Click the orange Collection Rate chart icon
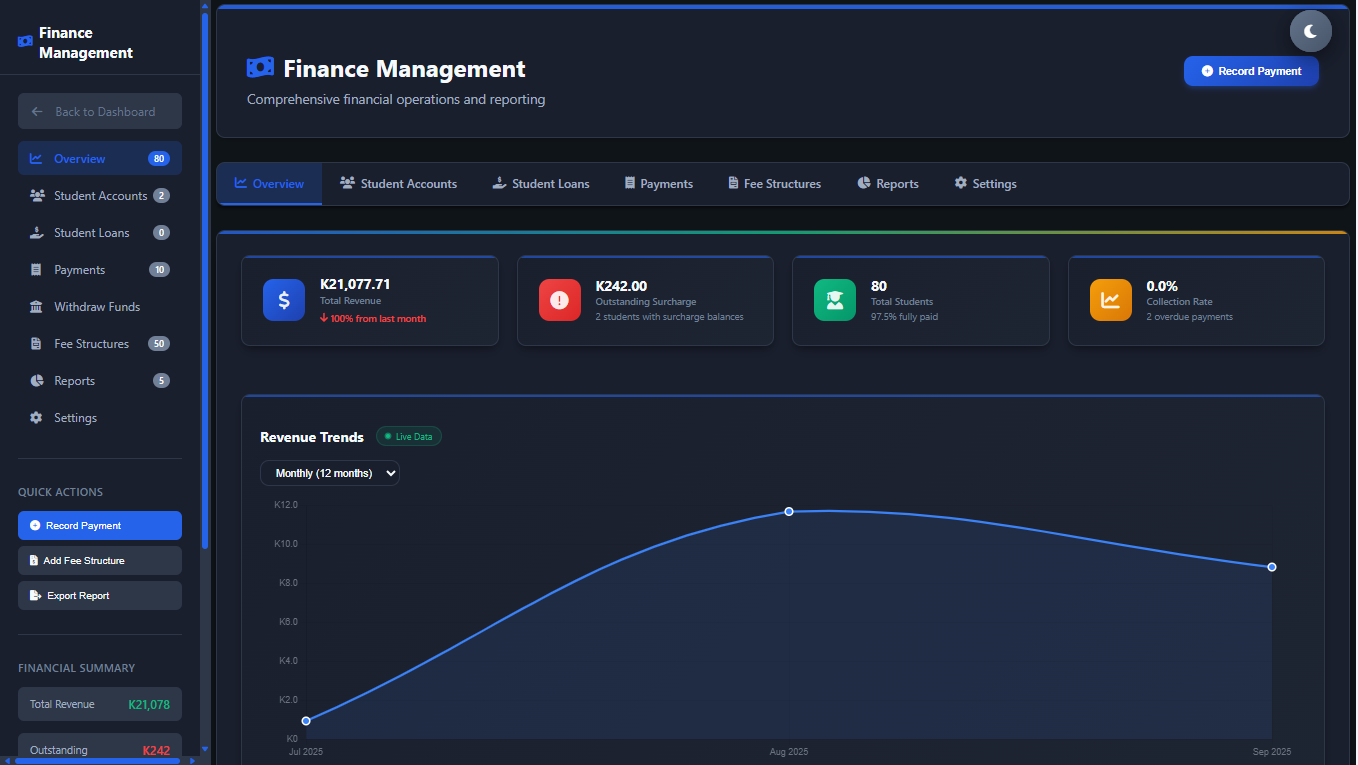Screen dimensions: 1358x765 [1110, 300]
